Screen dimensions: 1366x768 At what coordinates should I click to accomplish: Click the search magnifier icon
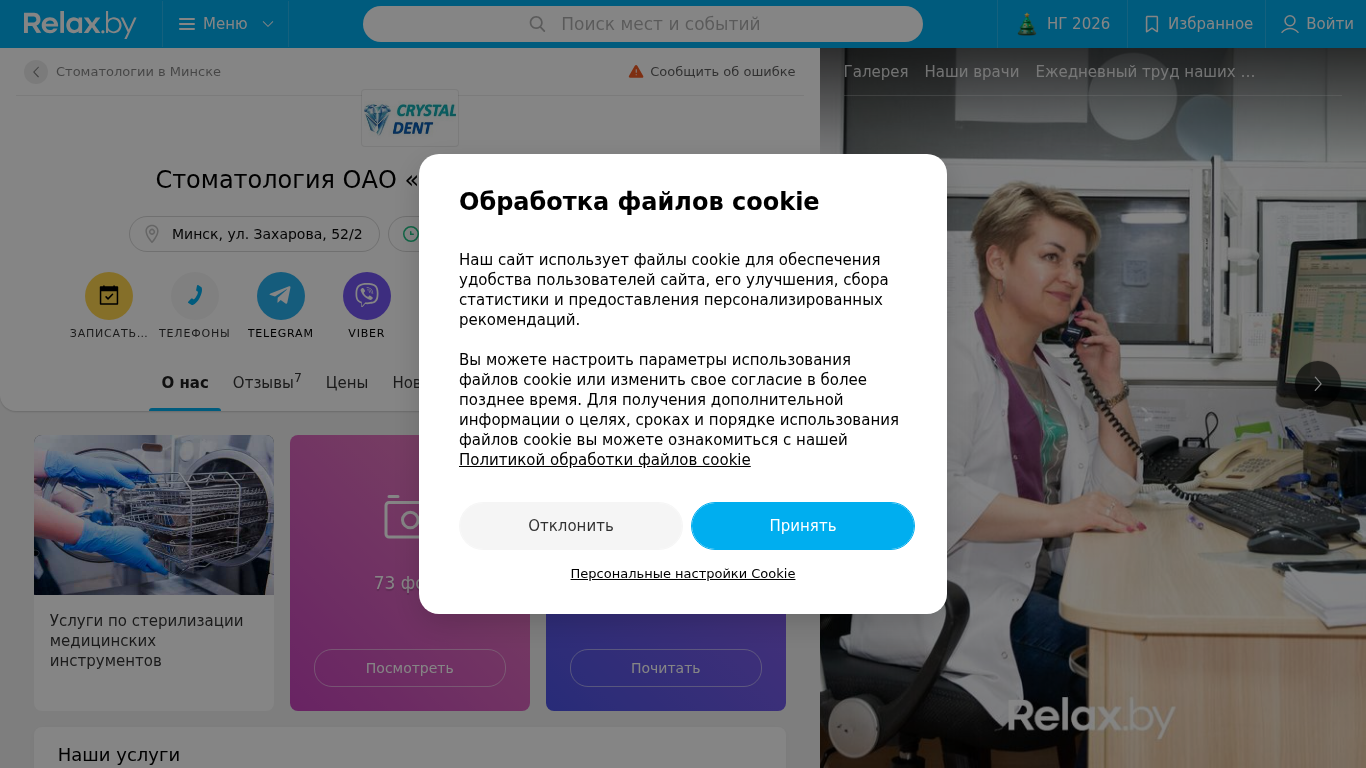tap(537, 24)
